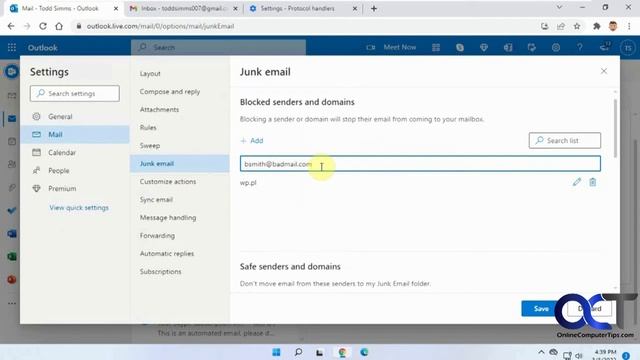Open the browser extensions puzzle icon

click(x=597, y=26)
